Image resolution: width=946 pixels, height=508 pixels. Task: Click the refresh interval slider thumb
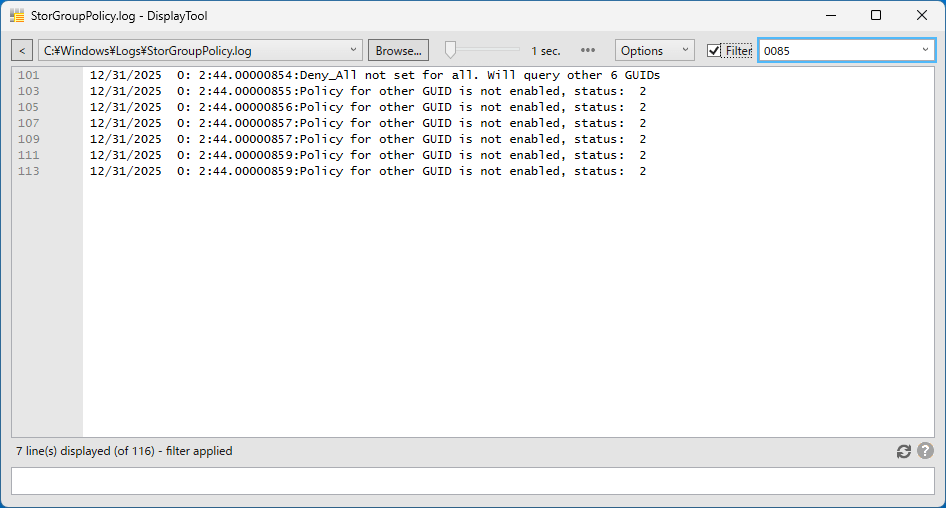(451, 49)
